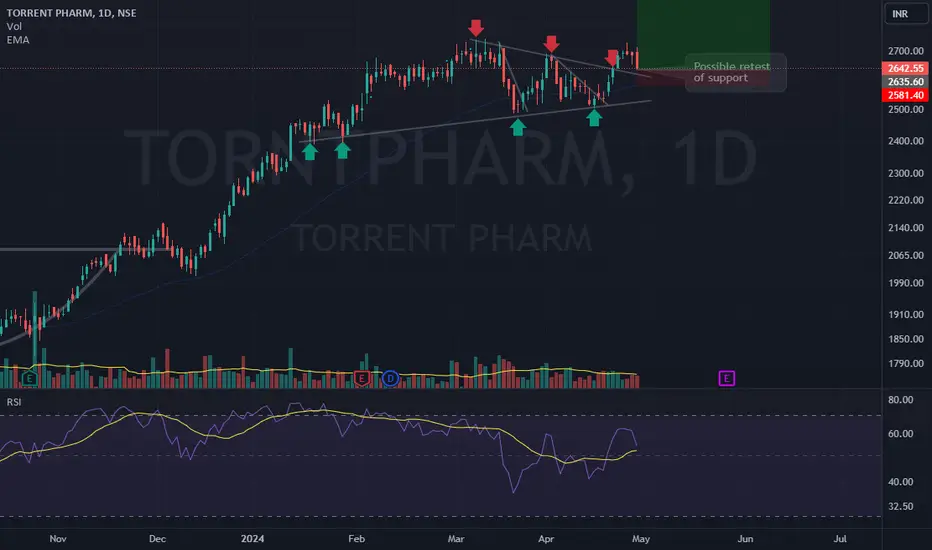
Task: Click the 2065.00 price axis label
Action: (x=905, y=255)
